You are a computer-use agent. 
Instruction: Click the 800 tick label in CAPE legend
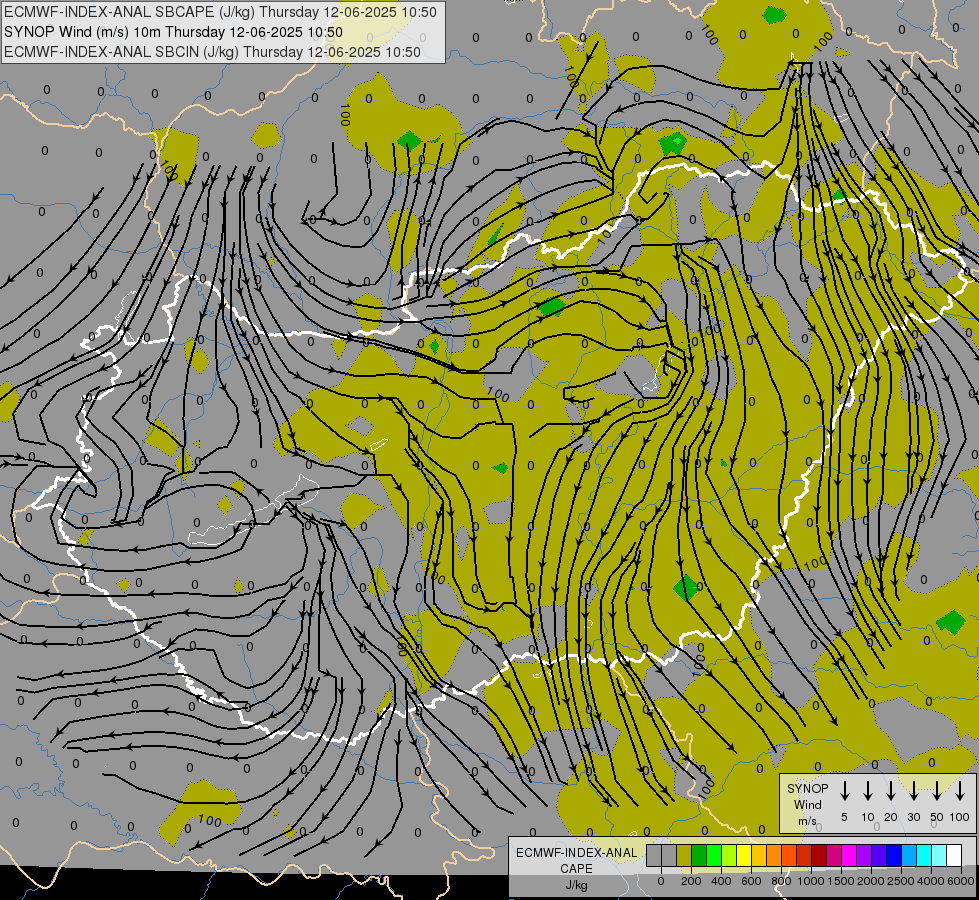click(x=781, y=881)
